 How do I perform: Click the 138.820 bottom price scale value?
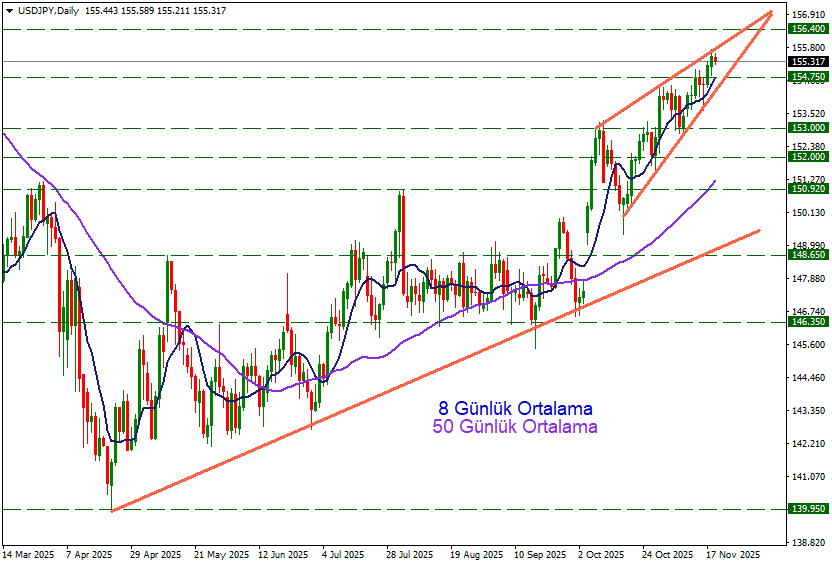(806, 541)
